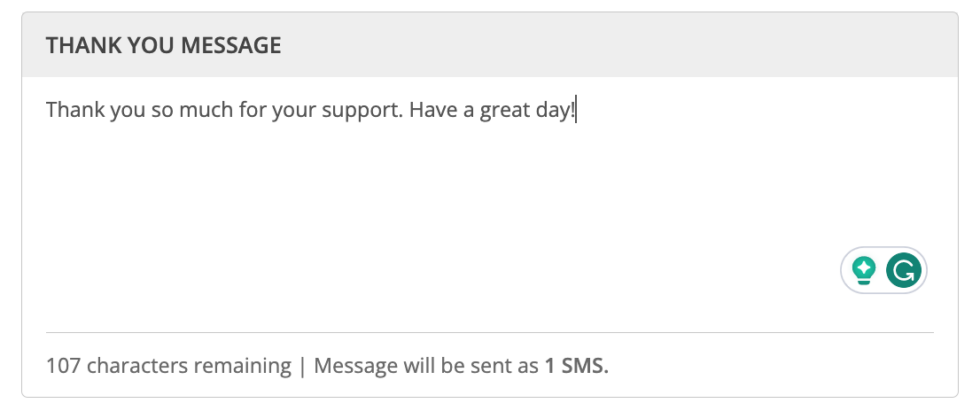
Task: Place cursor after 'great day!' text
Action: (x=576, y=110)
